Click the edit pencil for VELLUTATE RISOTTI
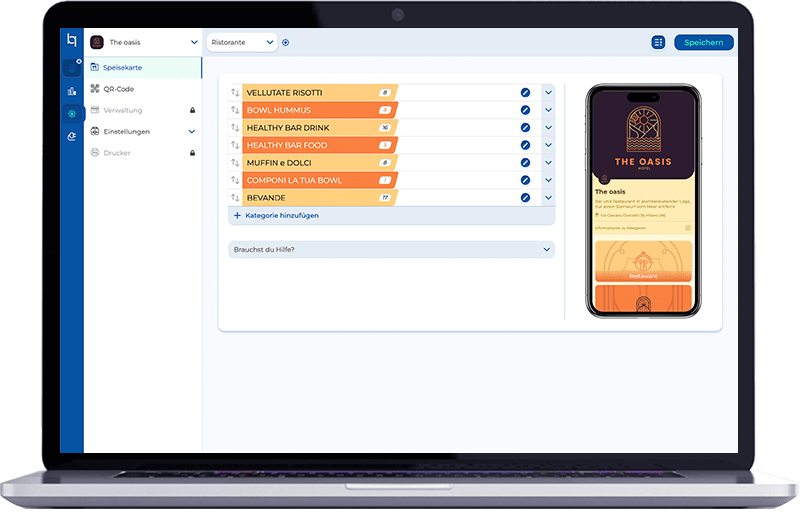The width and height of the screenshot is (800, 517). (x=525, y=93)
